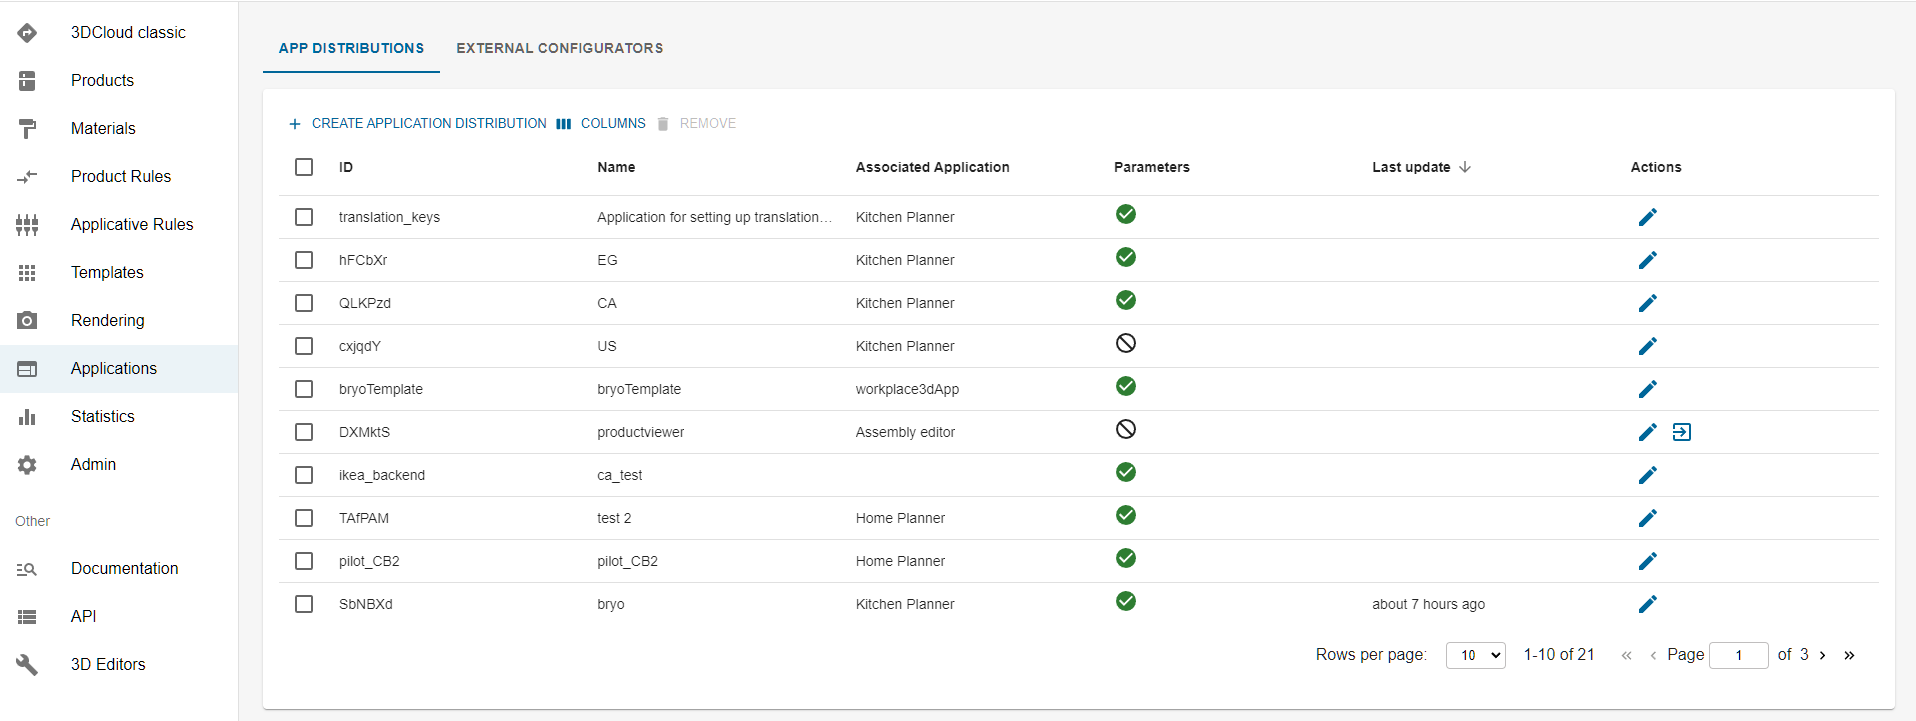
Task: Check the TAfPAM row checkbox
Action: [x=304, y=518]
